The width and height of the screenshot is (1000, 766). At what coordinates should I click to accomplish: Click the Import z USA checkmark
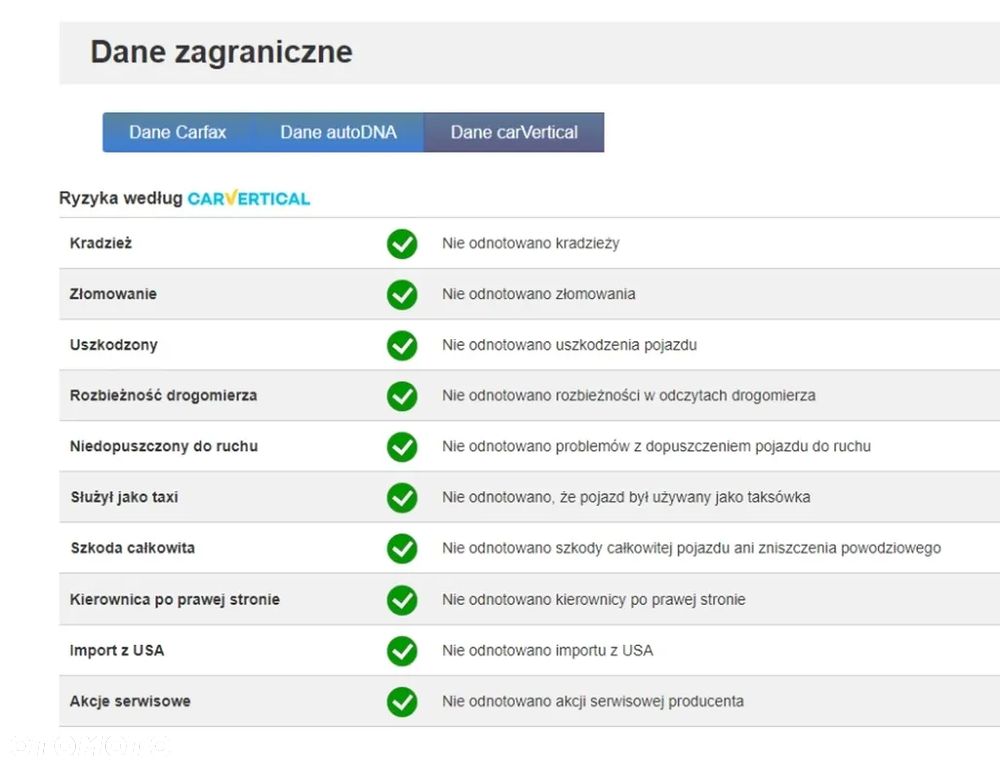coord(402,651)
